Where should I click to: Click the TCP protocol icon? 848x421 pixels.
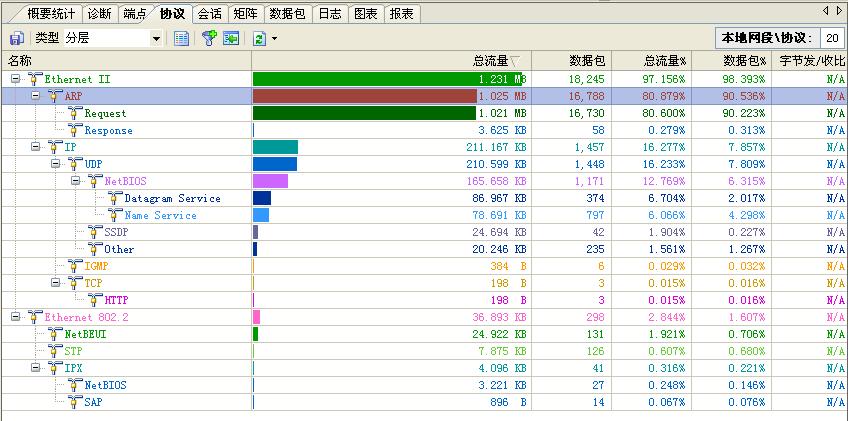click(x=75, y=282)
